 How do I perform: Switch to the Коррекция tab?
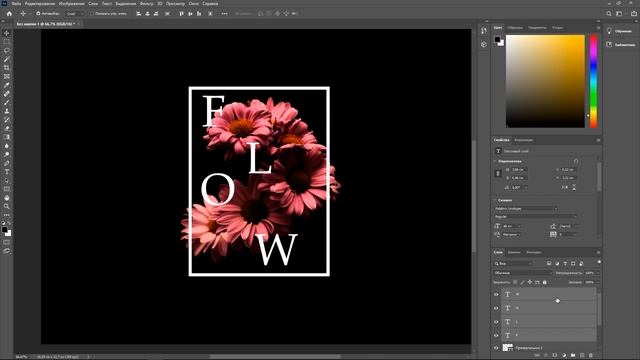click(524, 140)
